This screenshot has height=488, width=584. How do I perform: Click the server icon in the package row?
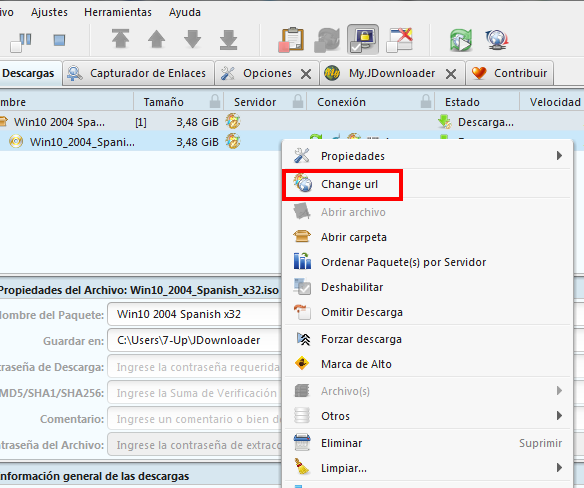pyautogui.click(x=233, y=121)
